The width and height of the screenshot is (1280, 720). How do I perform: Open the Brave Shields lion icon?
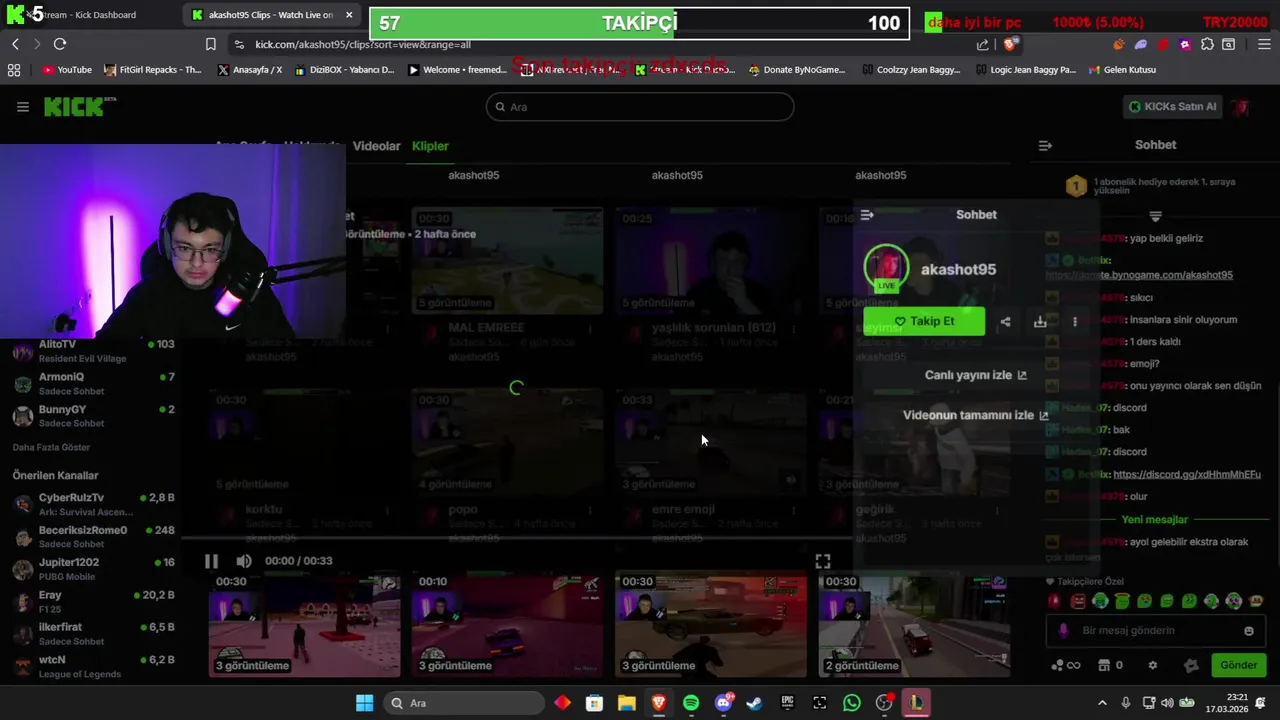(x=1010, y=44)
